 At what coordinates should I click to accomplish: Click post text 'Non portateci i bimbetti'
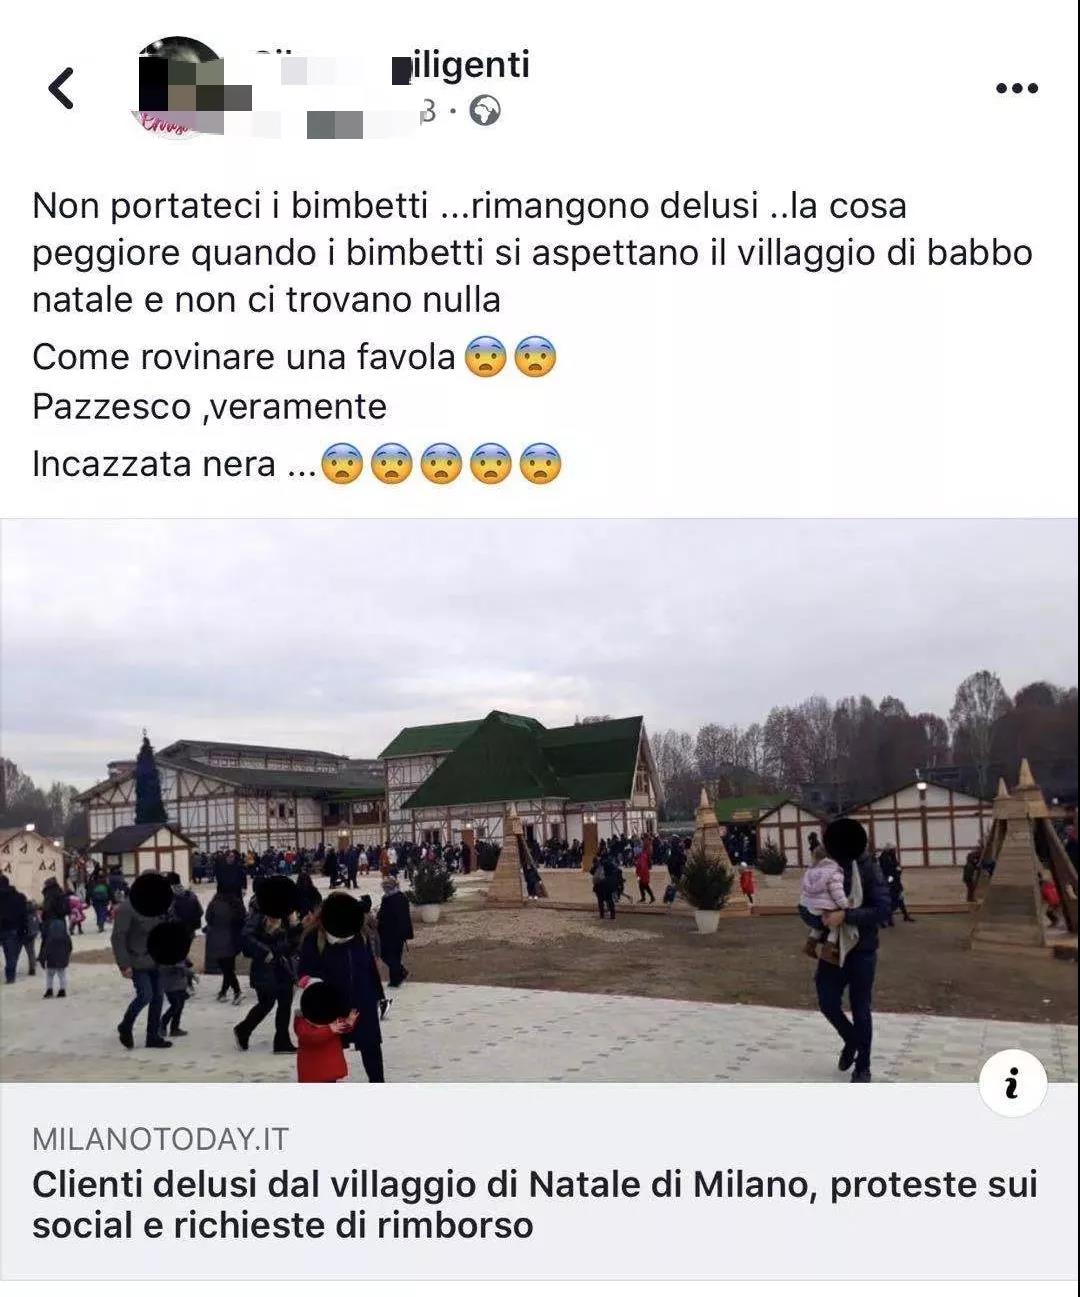pyautogui.click(x=232, y=206)
